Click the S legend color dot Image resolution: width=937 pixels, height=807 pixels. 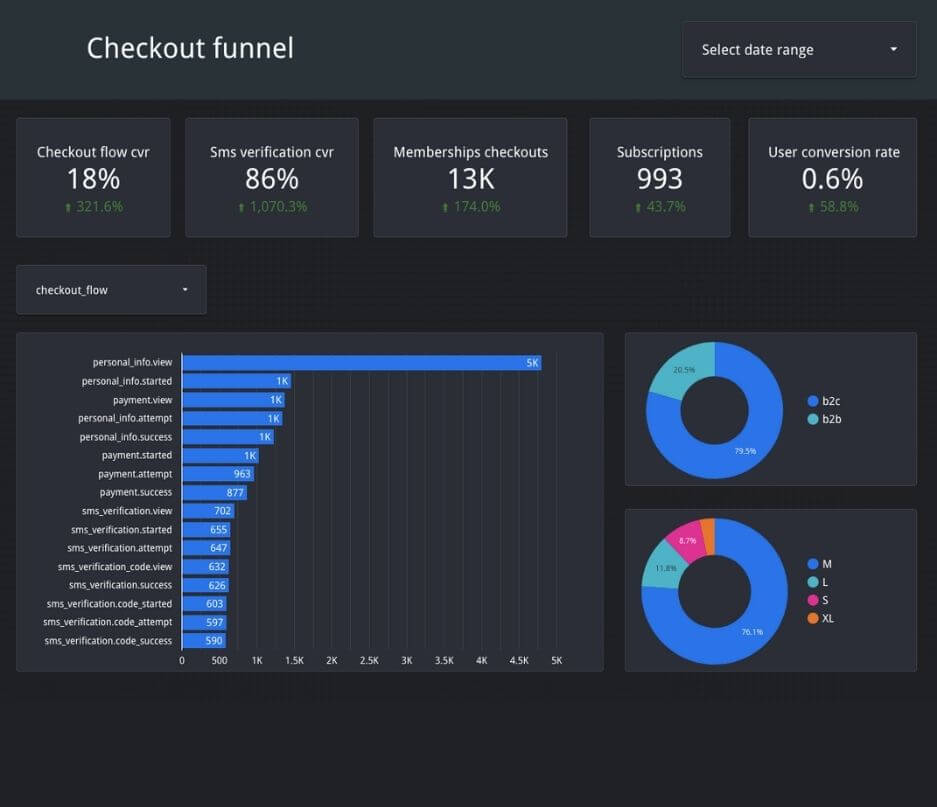tap(813, 600)
